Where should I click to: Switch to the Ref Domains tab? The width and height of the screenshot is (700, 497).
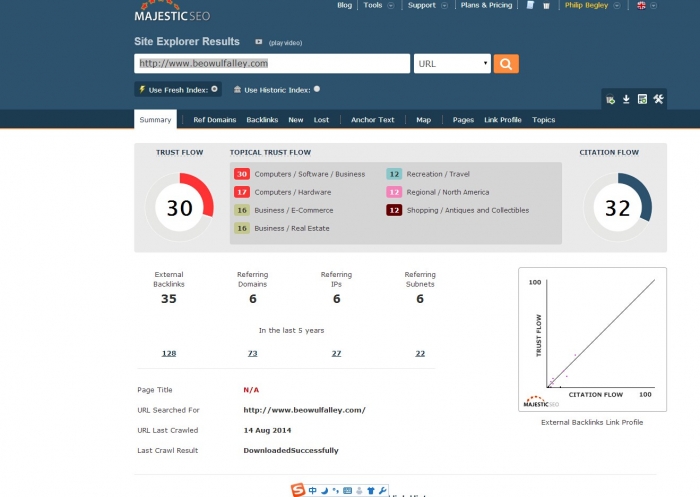[215, 120]
